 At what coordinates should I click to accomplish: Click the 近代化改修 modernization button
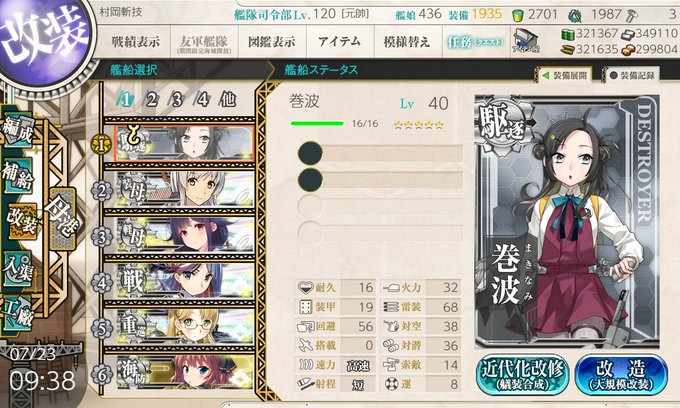click(523, 374)
